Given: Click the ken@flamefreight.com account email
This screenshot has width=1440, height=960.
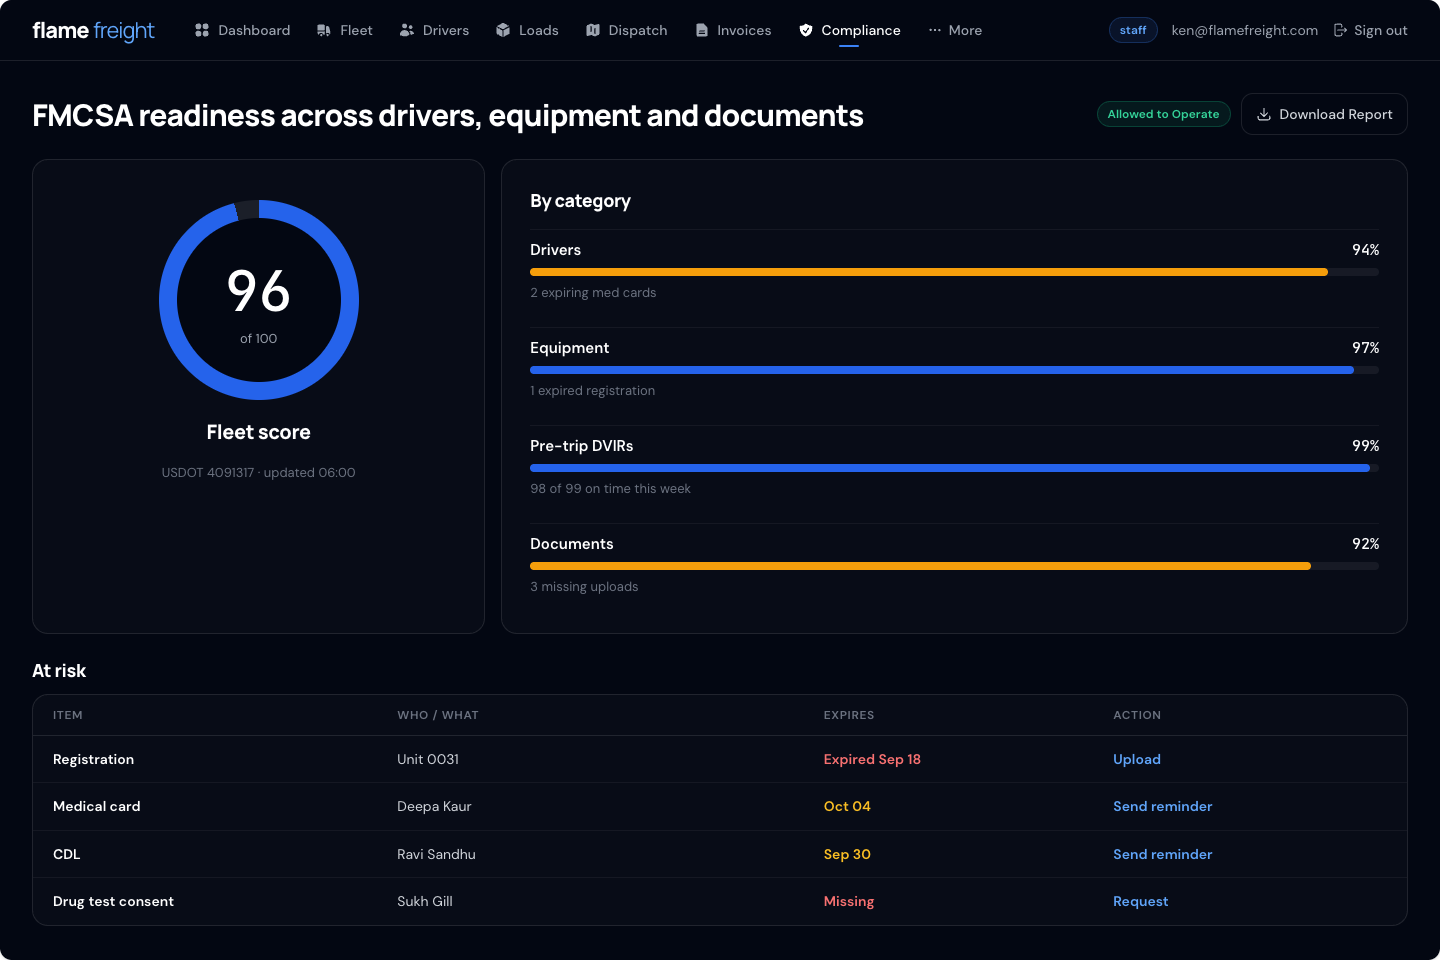Looking at the screenshot, I should [1244, 30].
